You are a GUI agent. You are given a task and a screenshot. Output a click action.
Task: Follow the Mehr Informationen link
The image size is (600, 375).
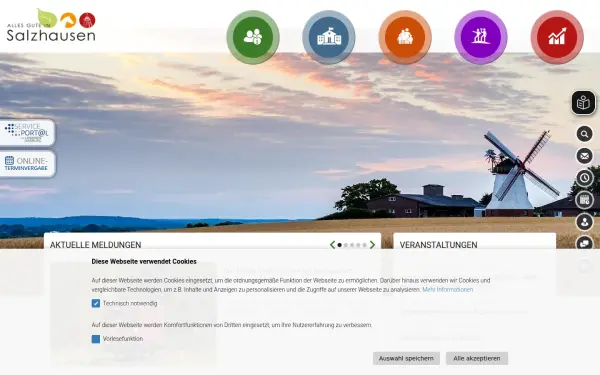click(447, 290)
